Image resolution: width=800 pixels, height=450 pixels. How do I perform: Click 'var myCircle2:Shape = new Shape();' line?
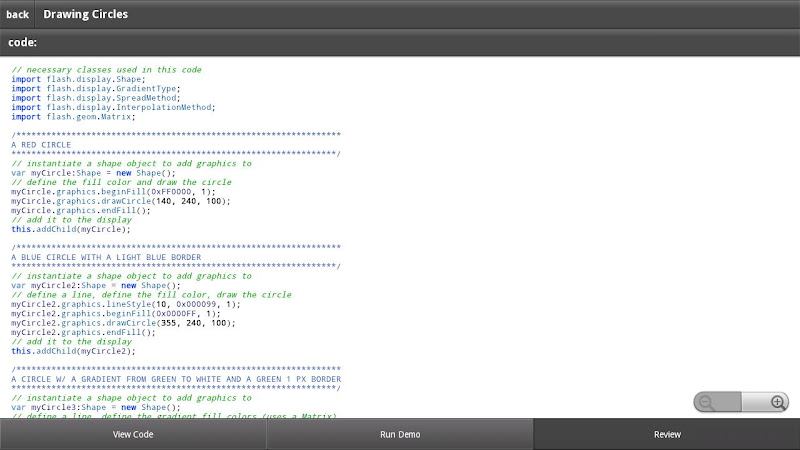tap(96, 285)
